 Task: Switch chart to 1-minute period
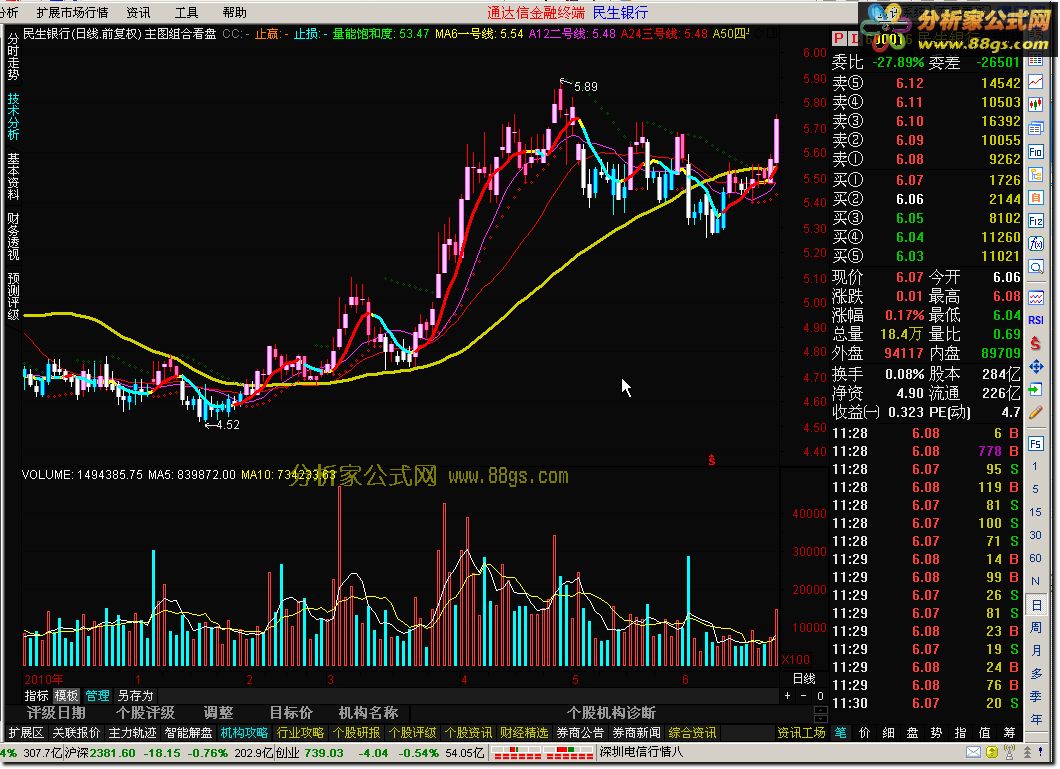pyautogui.click(x=1036, y=466)
